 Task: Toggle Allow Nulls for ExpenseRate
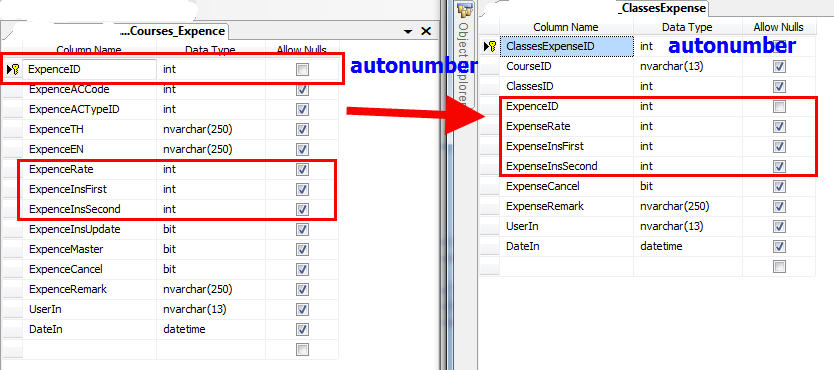coord(779,127)
